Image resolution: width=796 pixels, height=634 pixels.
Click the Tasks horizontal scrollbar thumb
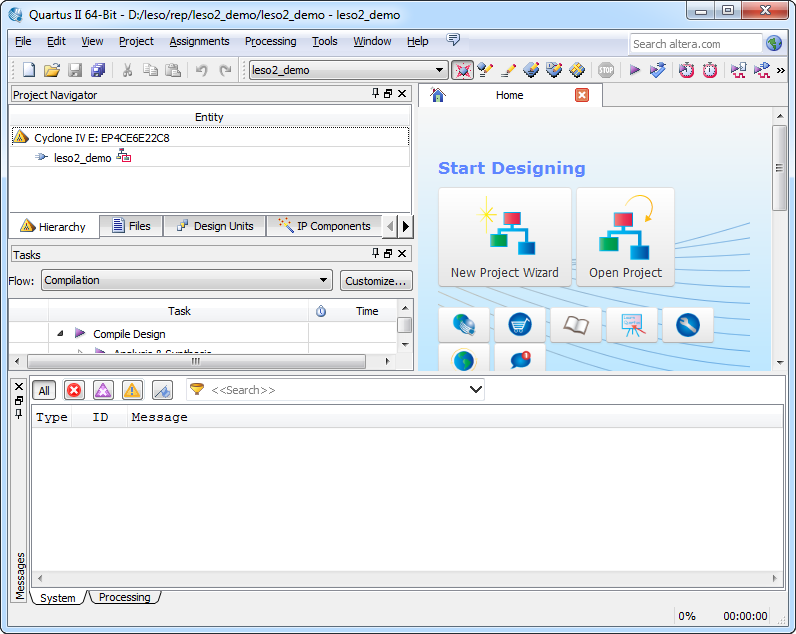pos(196,361)
